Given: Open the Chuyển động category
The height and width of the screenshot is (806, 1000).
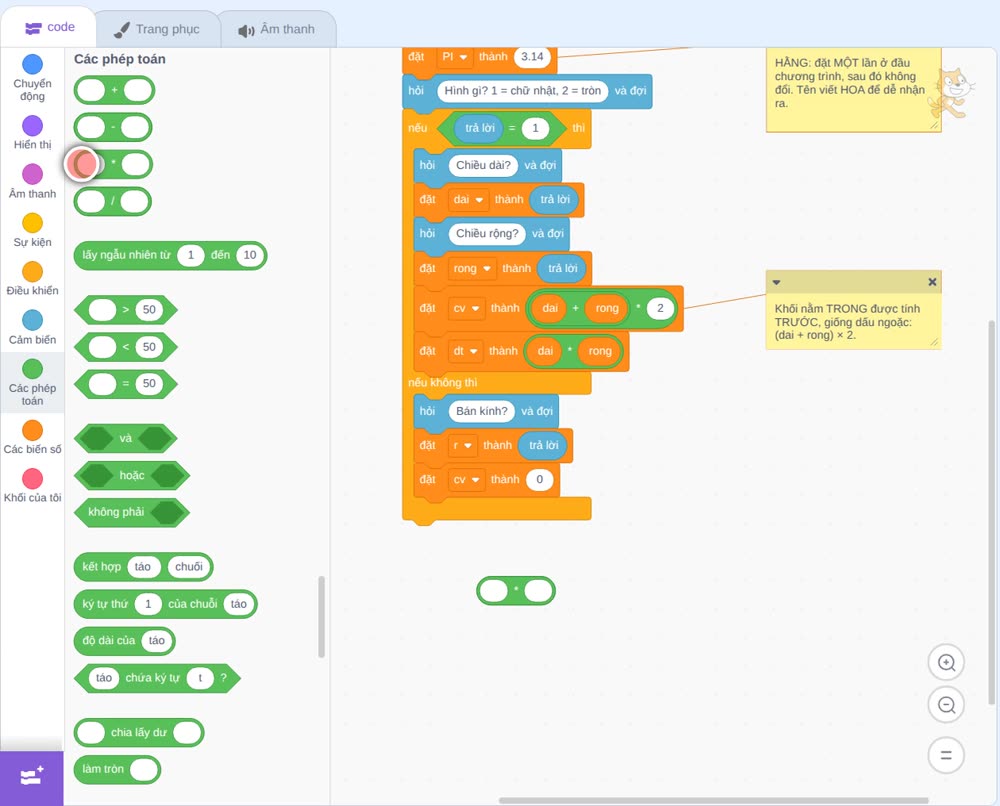Looking at the screenshot, I should click(32, 78).
